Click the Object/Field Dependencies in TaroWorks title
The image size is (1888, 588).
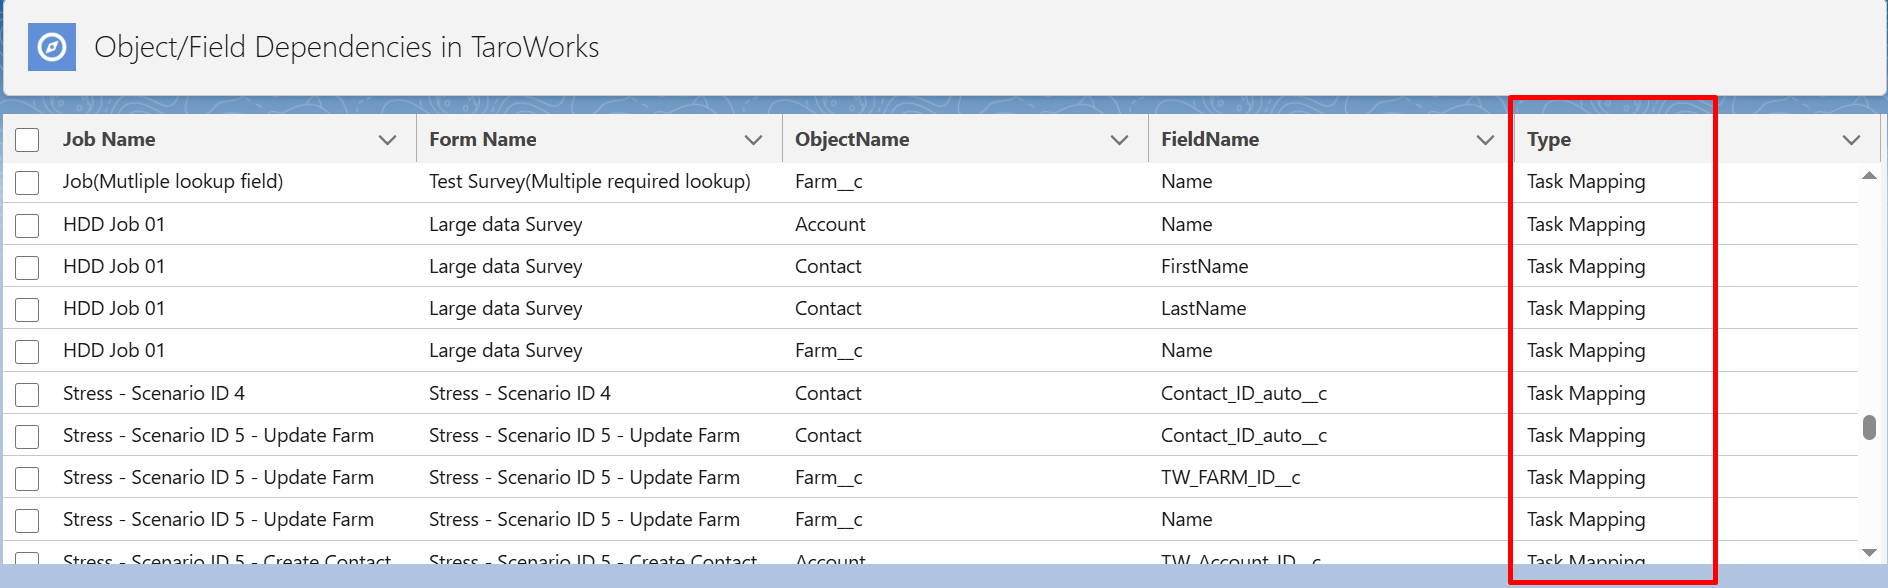coord(347,47)
